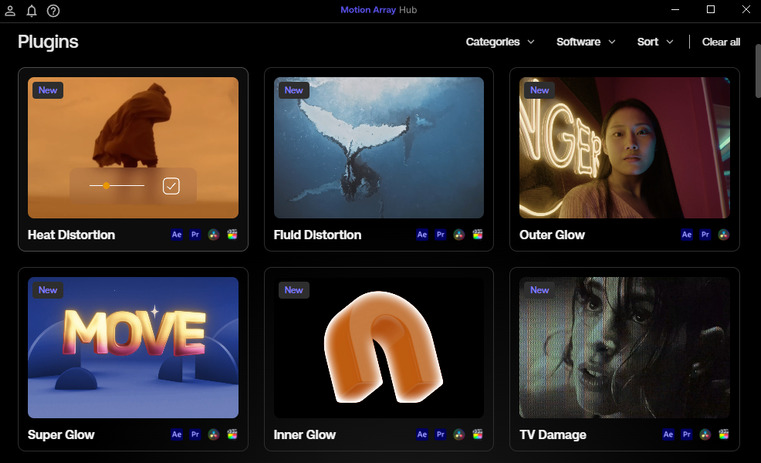Click Final Cut Pro icon on Heat Distortion
This screenshot has width=761, height=463.
(232, 235)
